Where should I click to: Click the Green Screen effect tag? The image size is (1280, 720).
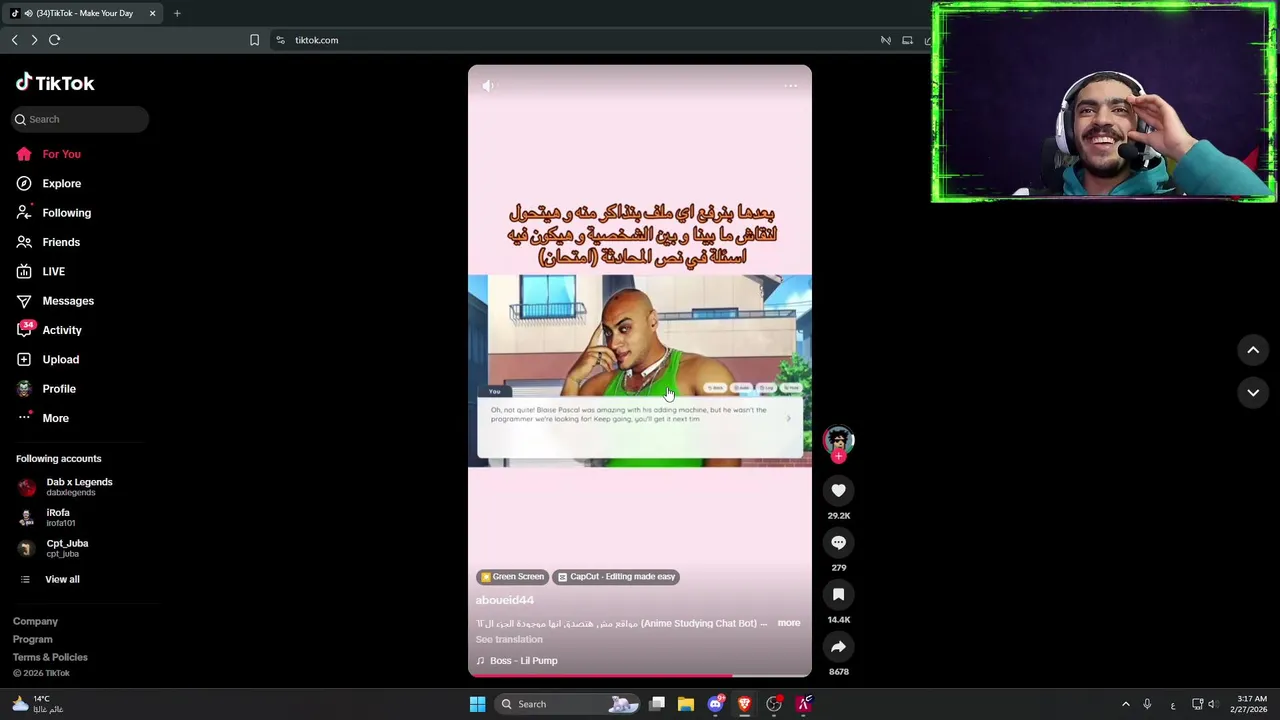point(512,577)
